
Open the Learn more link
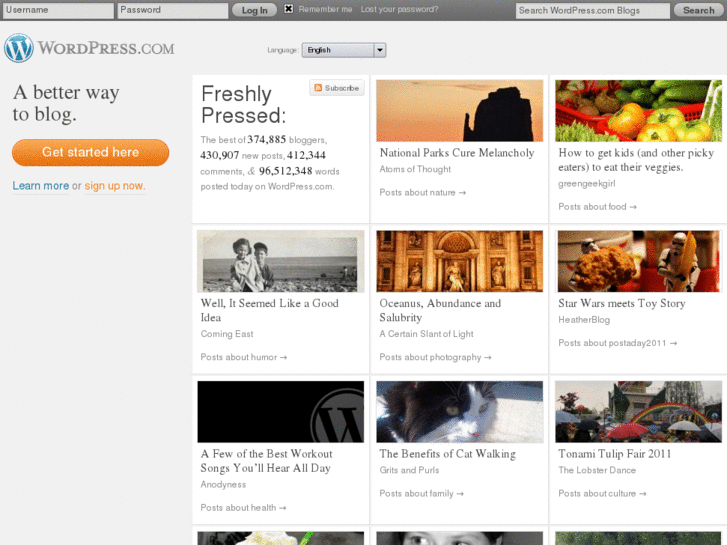point(41,186)
